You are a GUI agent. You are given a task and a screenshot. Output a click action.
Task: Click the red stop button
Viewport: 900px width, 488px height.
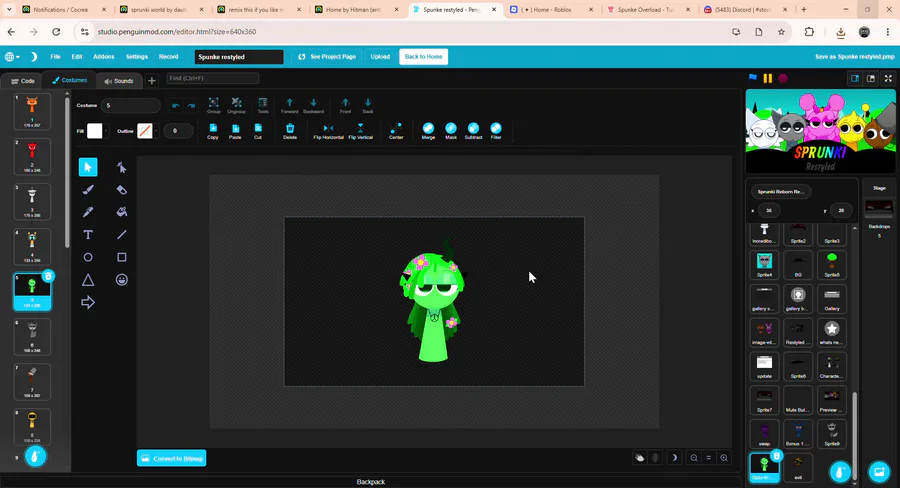tap(783, 78)
